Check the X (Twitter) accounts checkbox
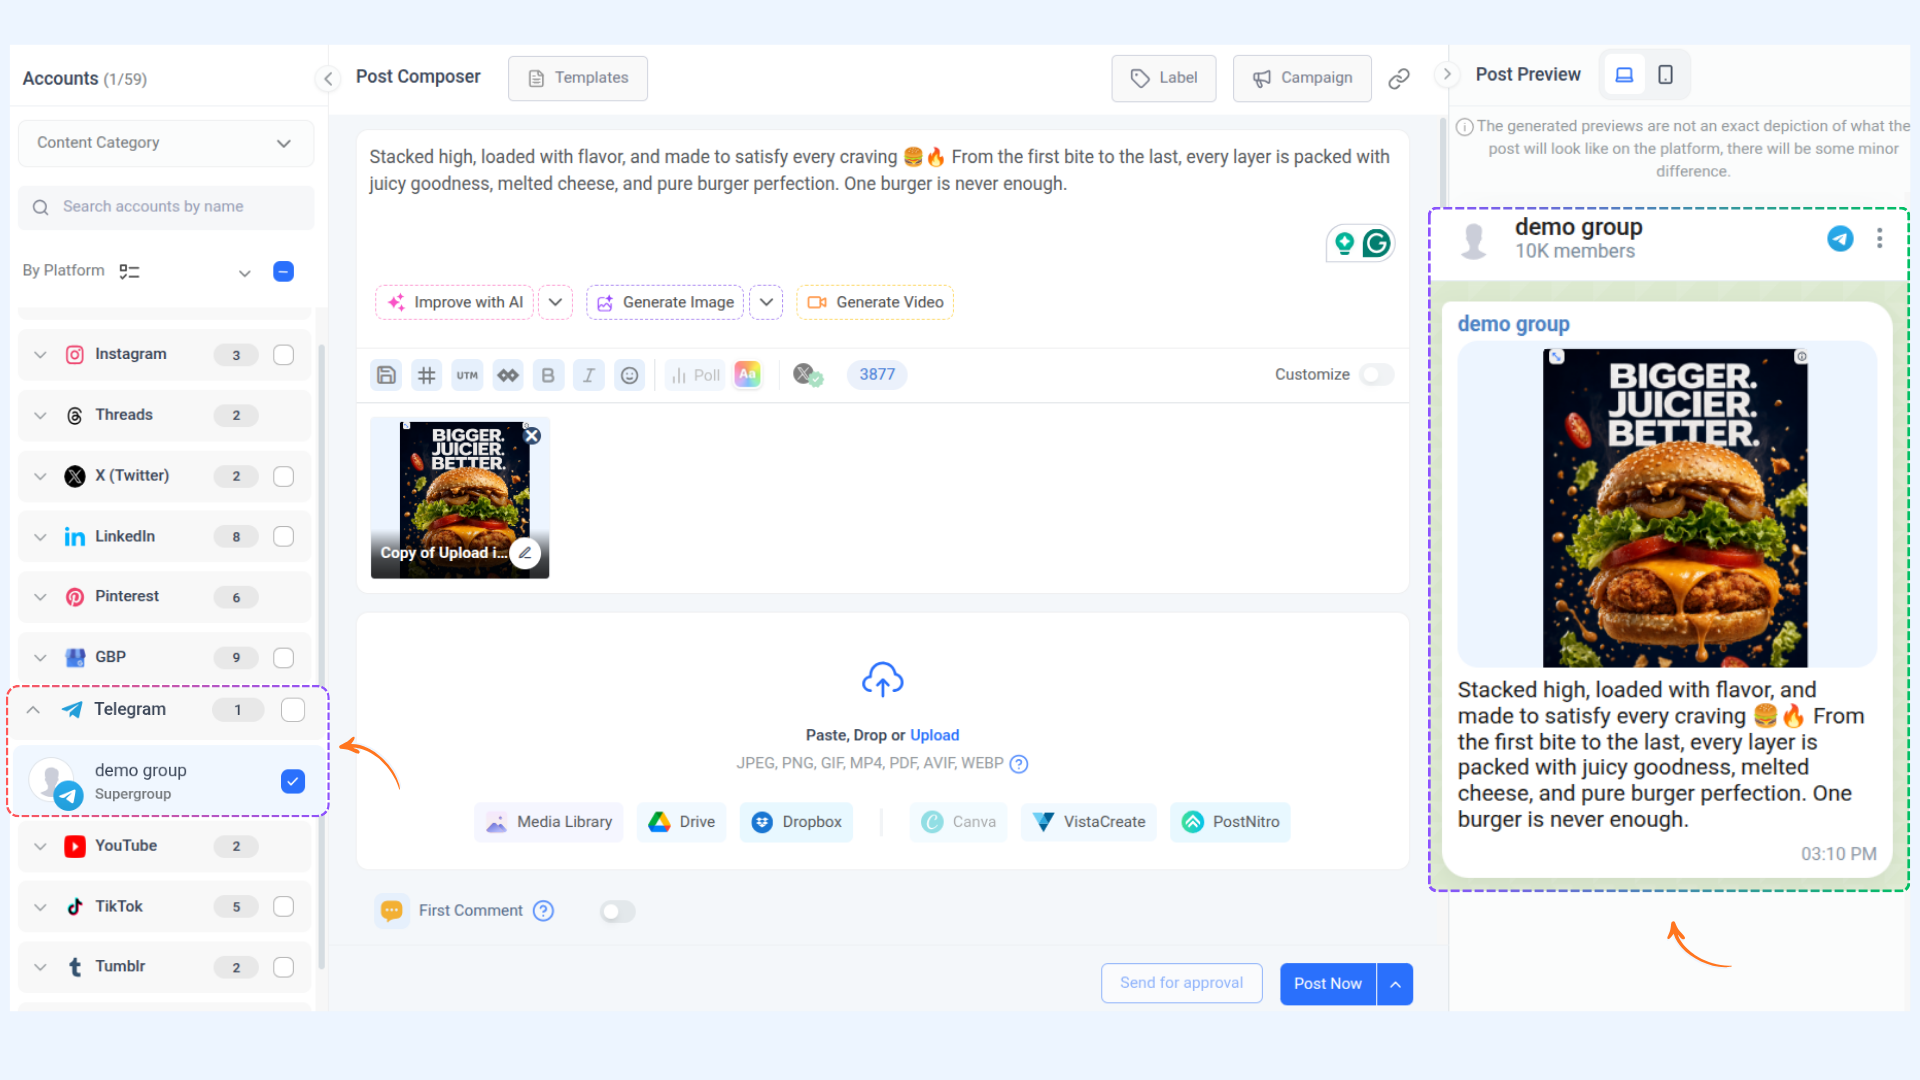1920x1080 pixels. tap(284, 476)
